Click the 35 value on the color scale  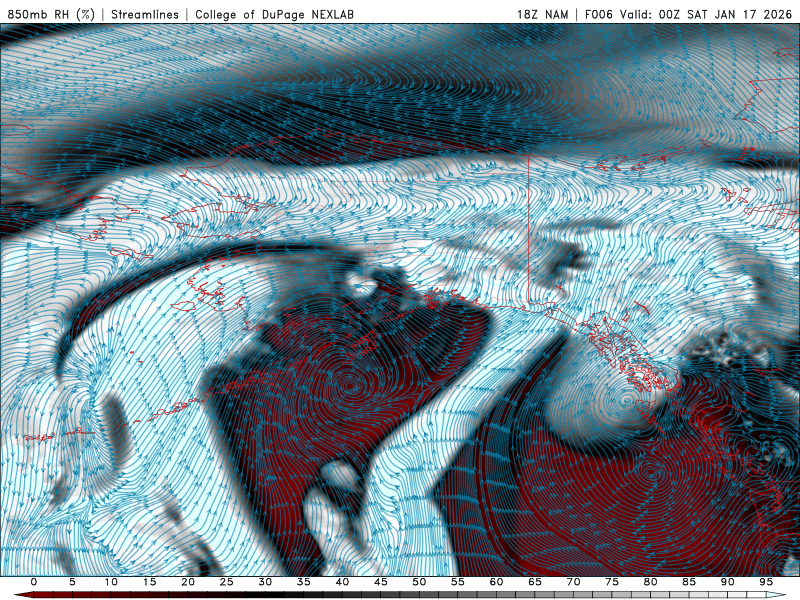(304, 582)
